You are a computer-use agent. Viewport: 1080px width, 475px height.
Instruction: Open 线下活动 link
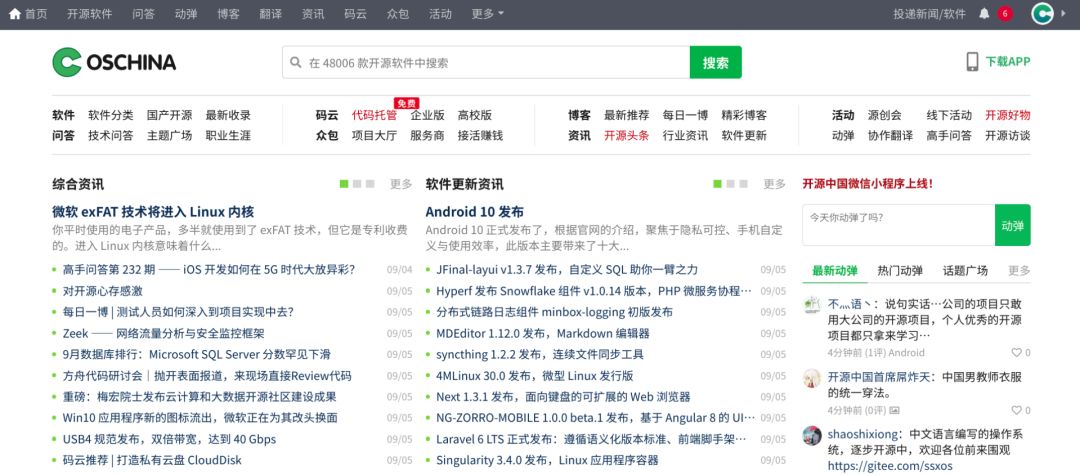pos(949,115)
